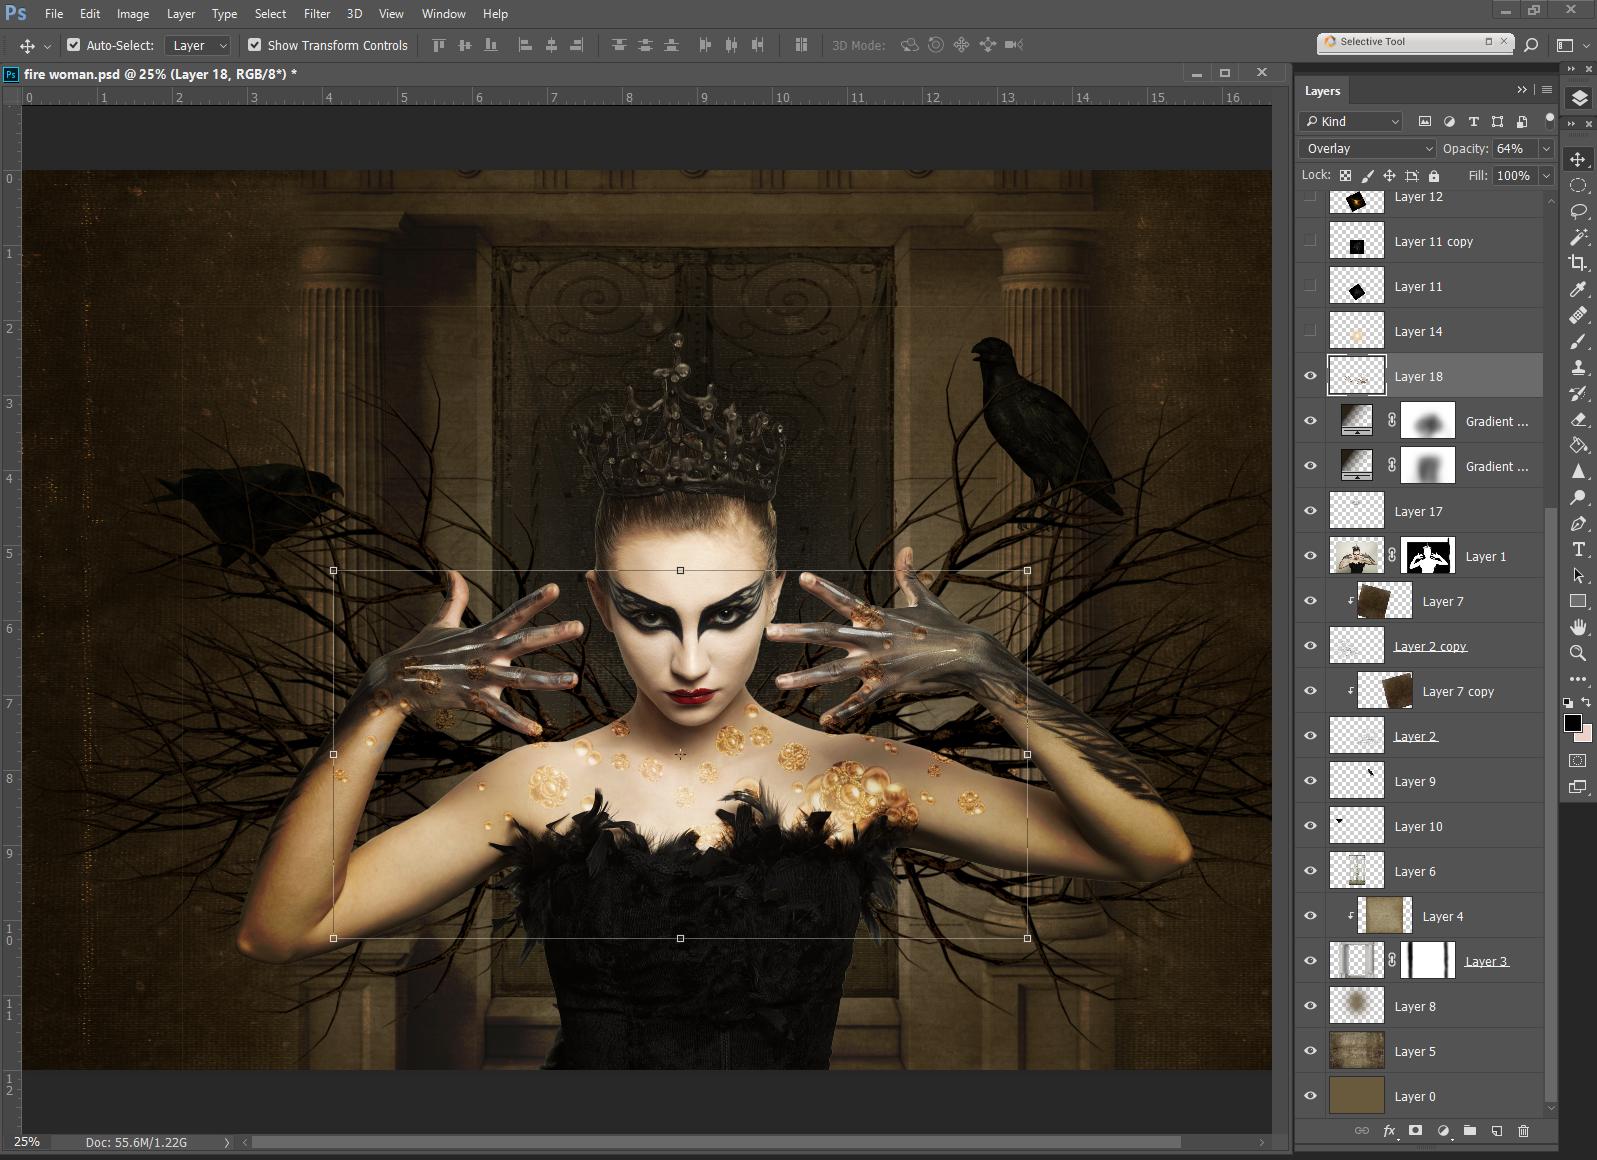Select the Eyedropper tool
This screenshot has height=1160, width=1597.
pyautogui.click(x=1578, y=289)
